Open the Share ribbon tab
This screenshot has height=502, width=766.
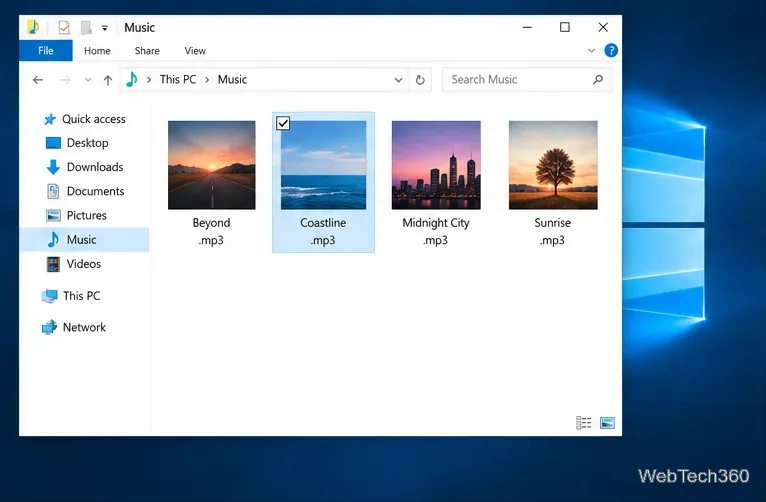tap(147, 51)
